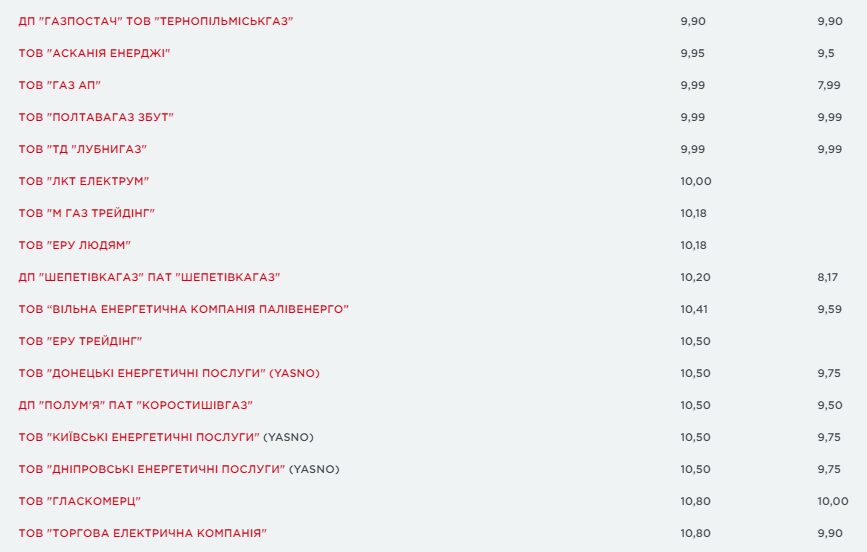
Task: Open ТОВ "ЕРУ ТРЕЙДІНГ" link
Action: 80,341
